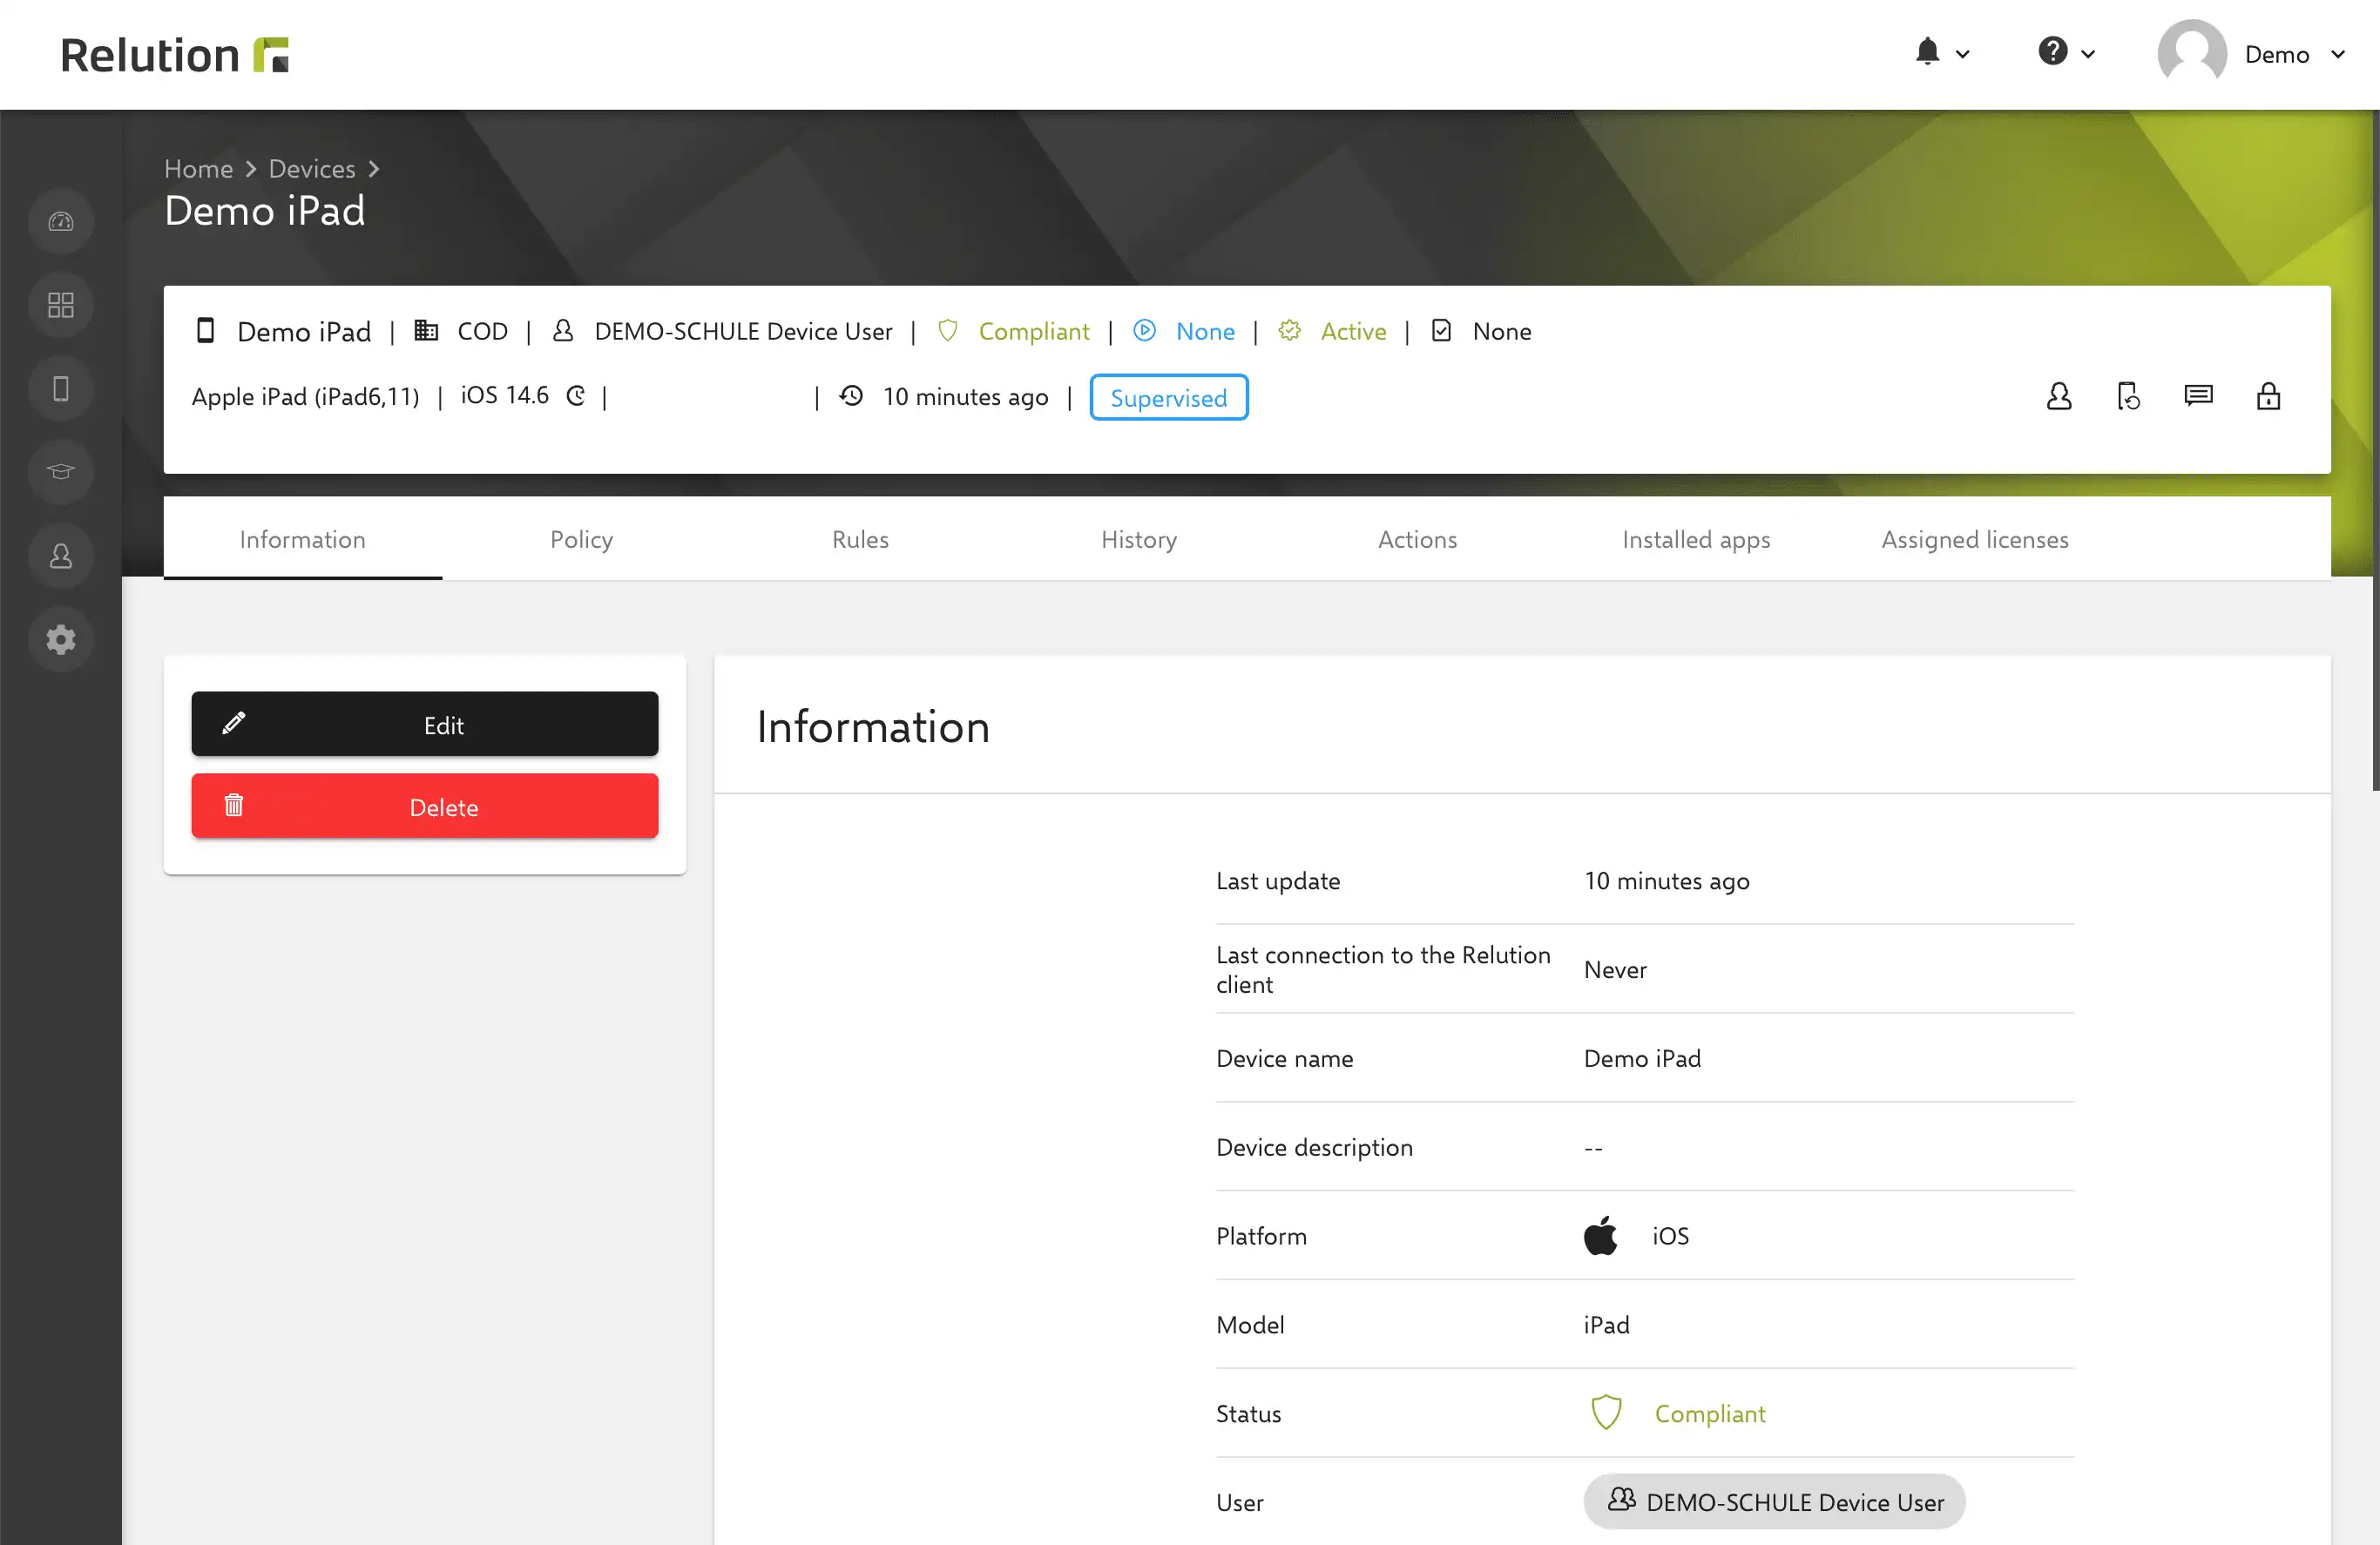This screenshot has height=1545, width=2380.
Task: Click the 'Never' connection value
Action: 1615,969
